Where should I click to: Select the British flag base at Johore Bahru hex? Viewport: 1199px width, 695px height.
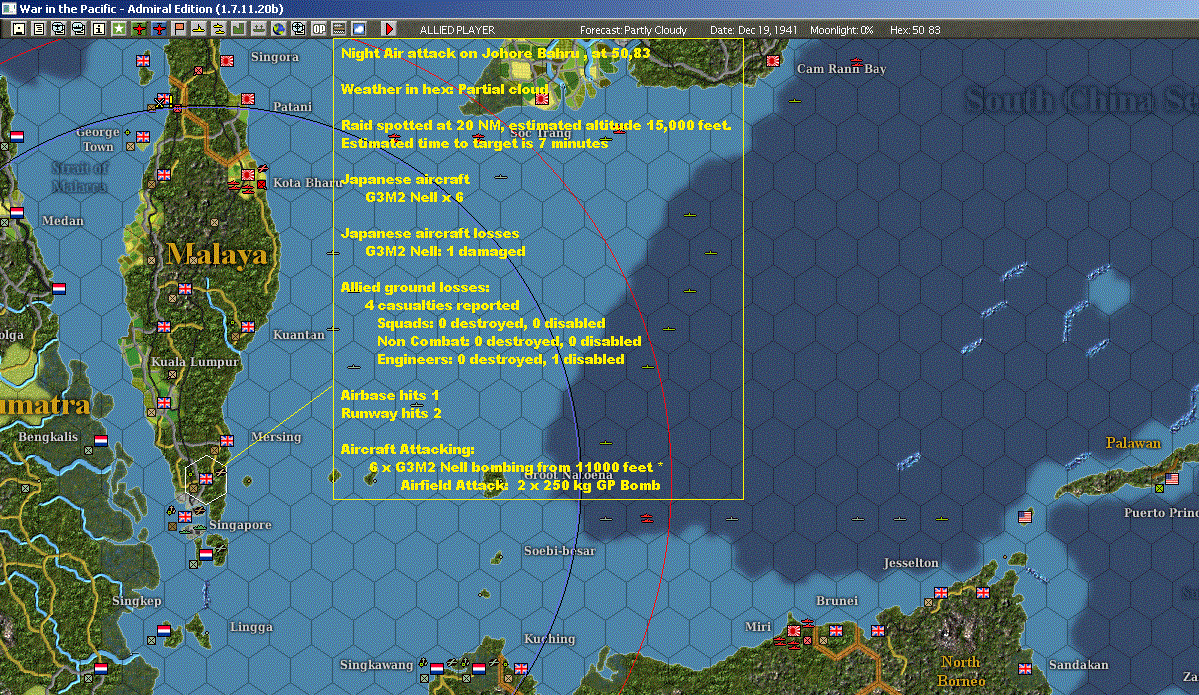tap(206, 479)
